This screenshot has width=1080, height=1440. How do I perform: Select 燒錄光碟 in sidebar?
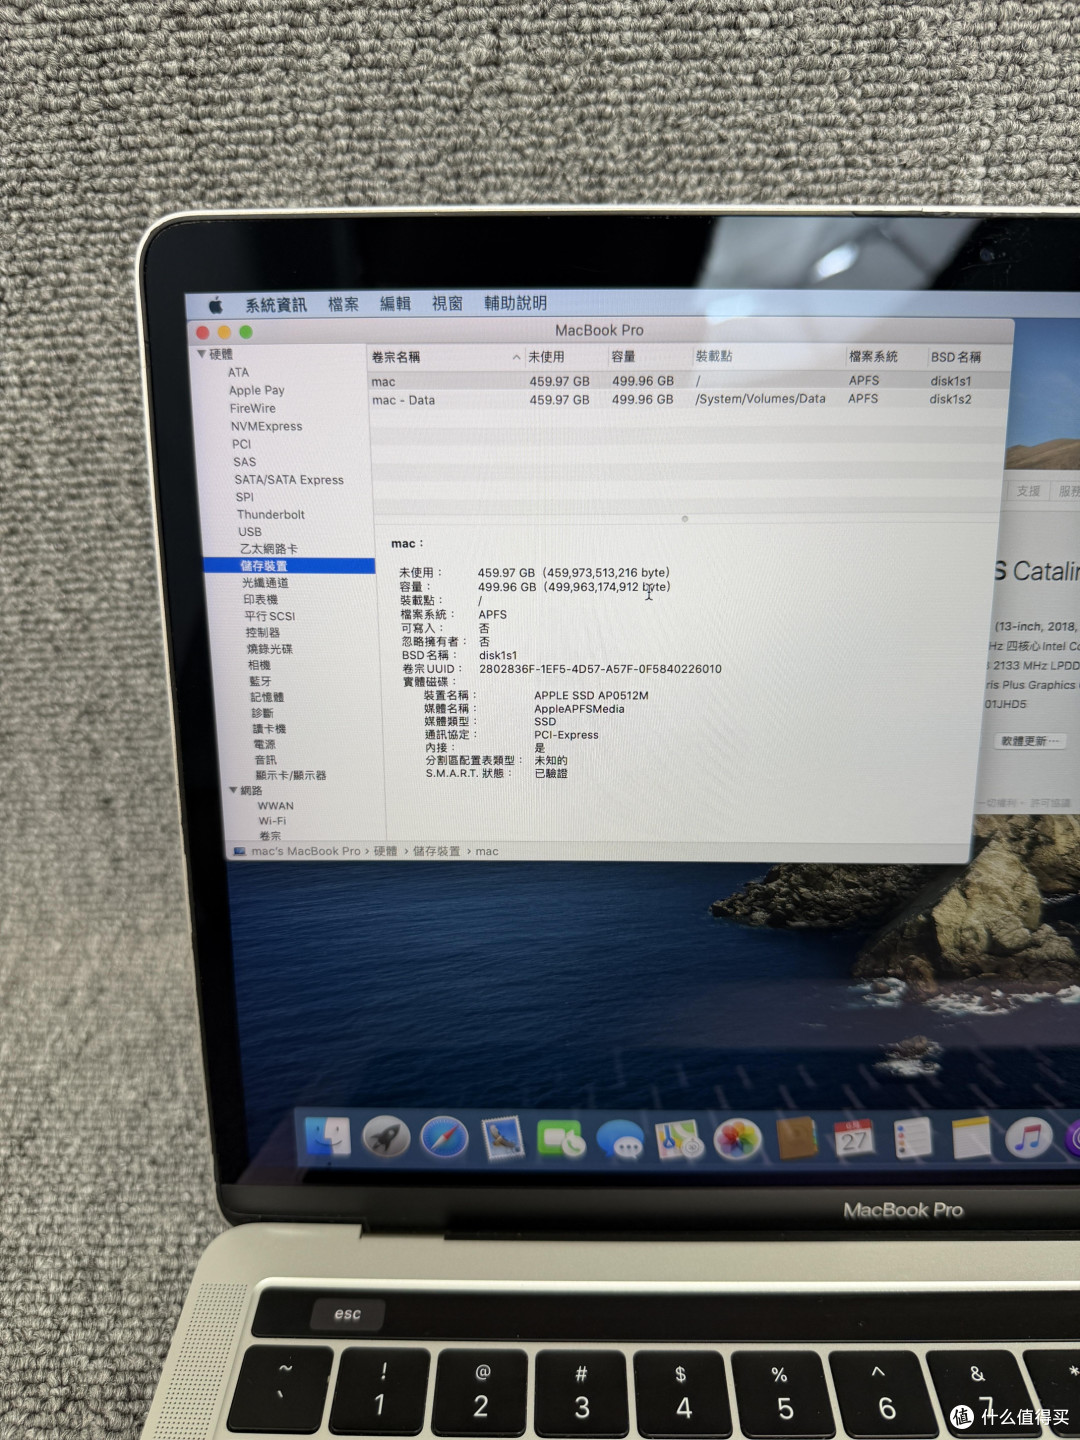[x=270, y=649]
